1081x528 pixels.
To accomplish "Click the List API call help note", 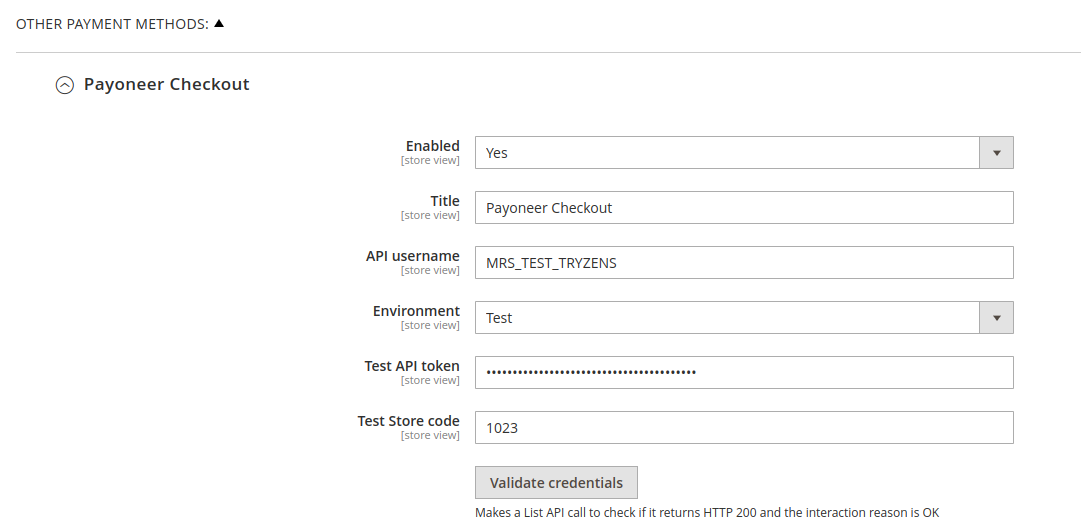I will pos(707,513).
